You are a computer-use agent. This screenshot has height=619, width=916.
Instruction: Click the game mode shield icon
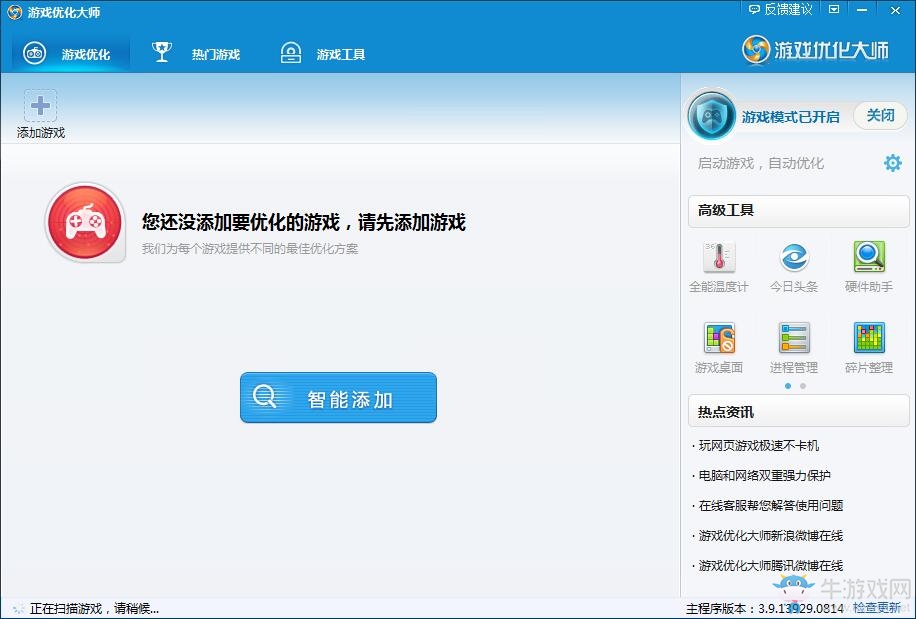point(711,116)
